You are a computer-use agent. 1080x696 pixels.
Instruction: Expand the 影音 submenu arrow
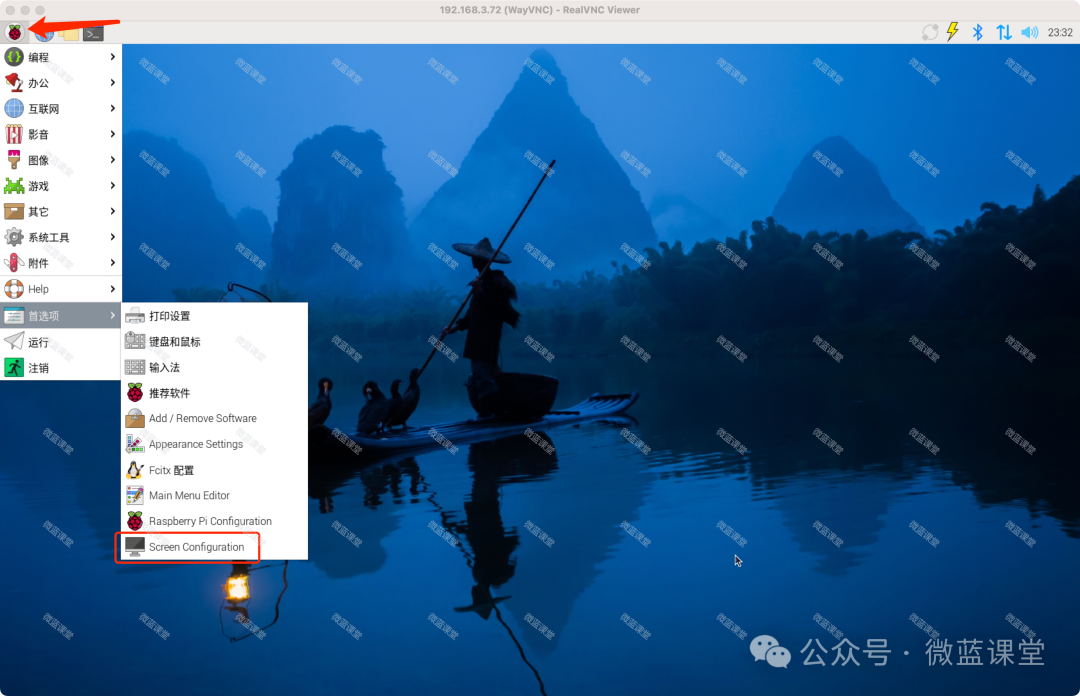click(112, 134)
